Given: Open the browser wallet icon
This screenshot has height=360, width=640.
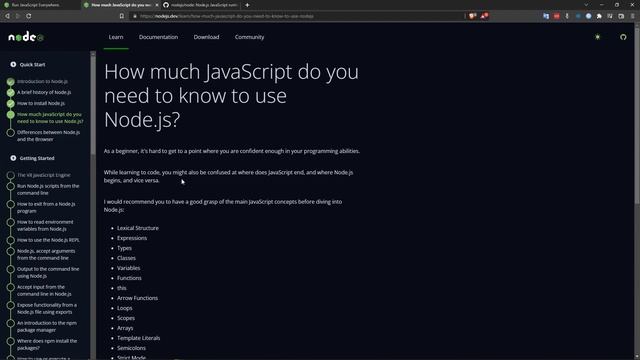Looking at the screenshot, I should (621, 16).
